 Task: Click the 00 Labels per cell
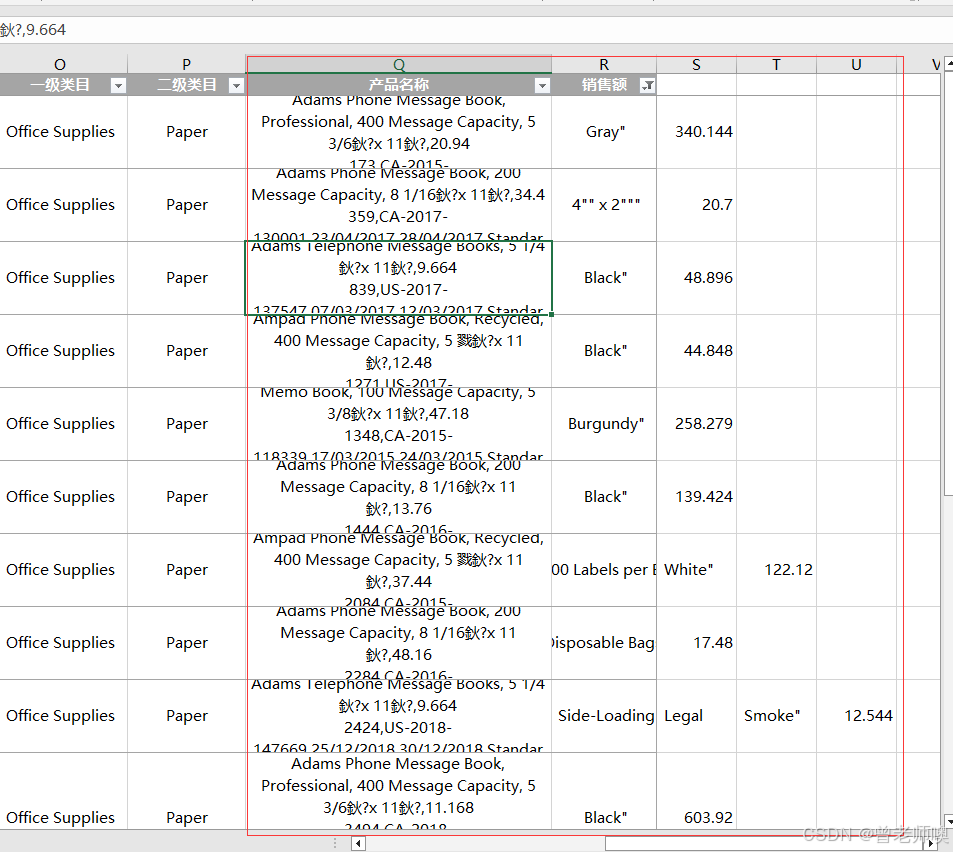coord(604,569)
